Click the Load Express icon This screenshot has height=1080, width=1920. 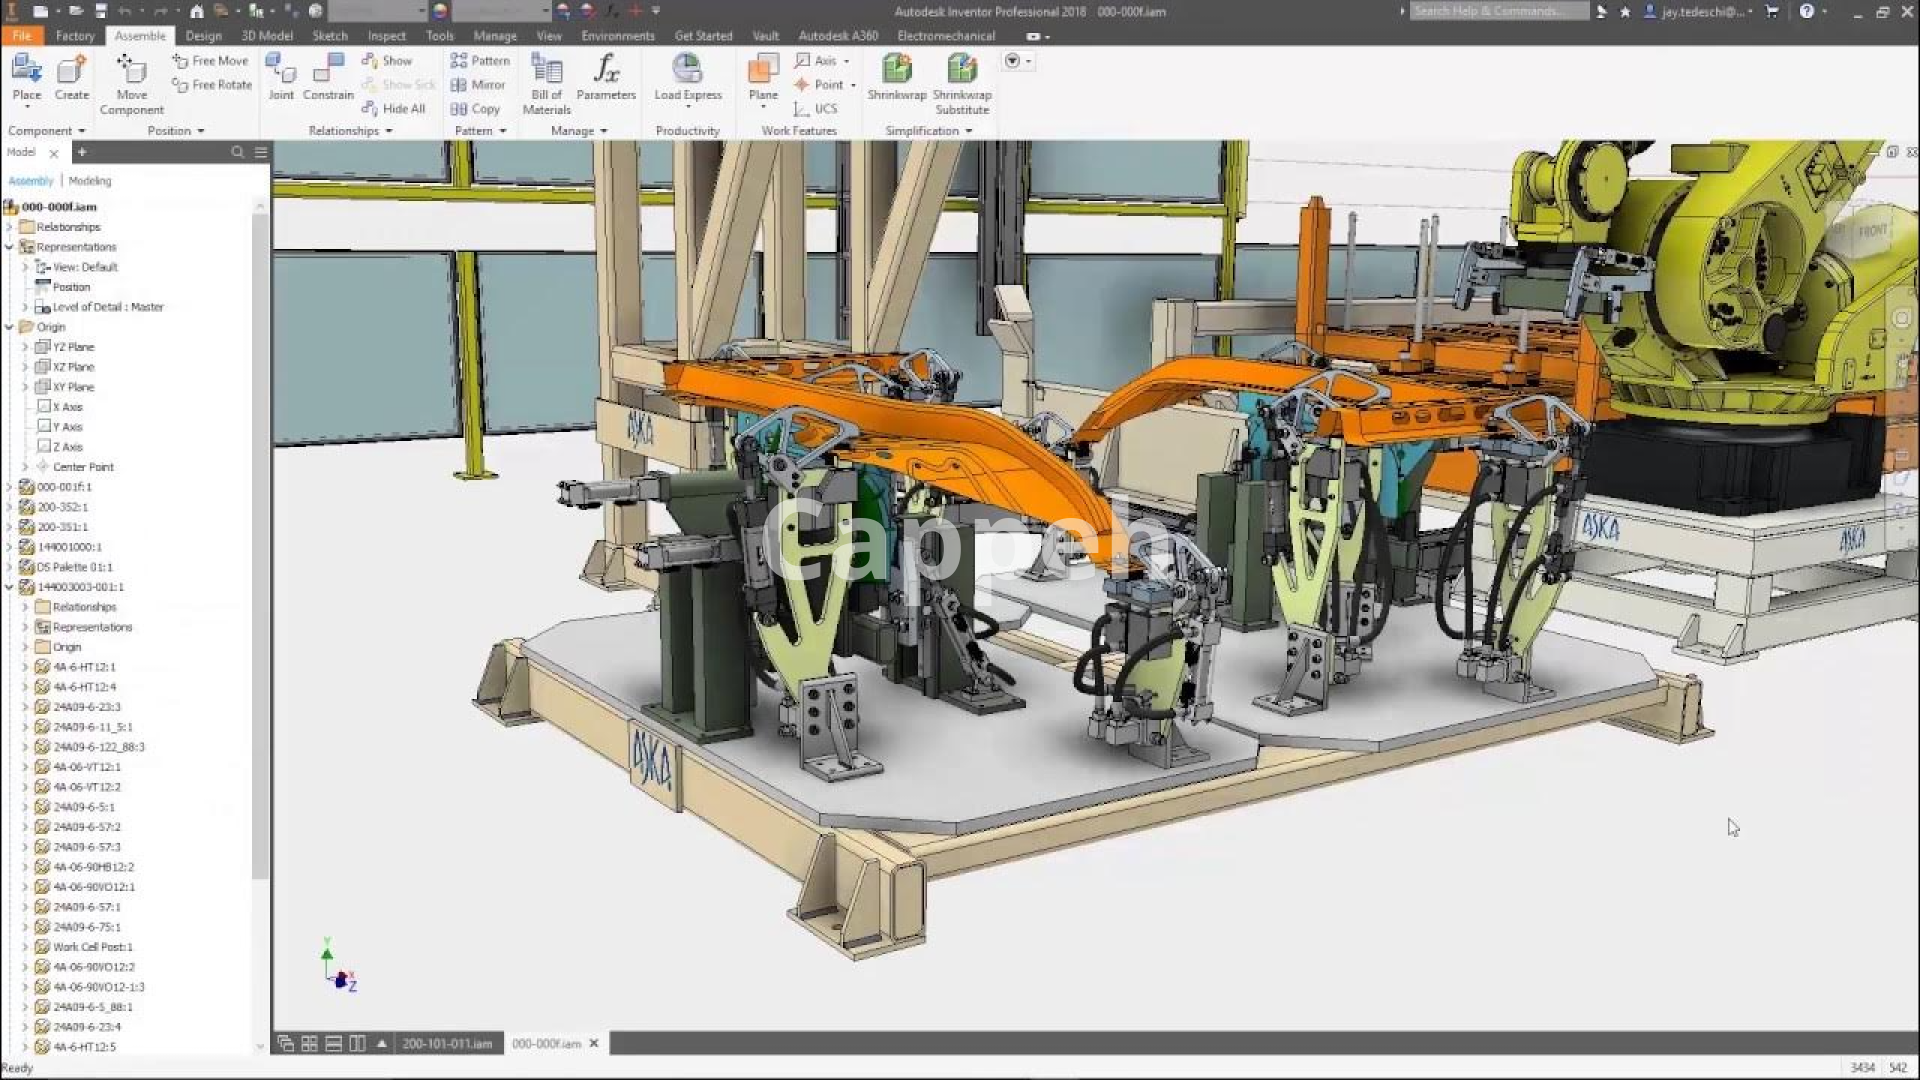[687, 70]
